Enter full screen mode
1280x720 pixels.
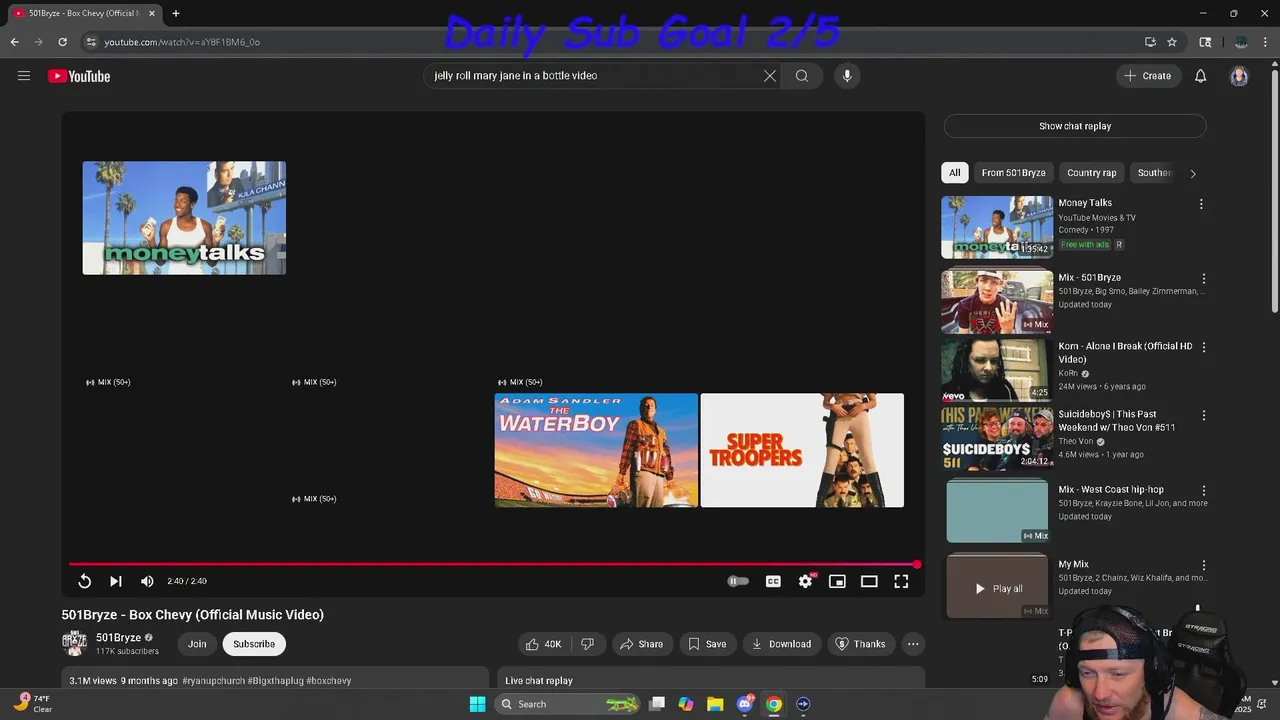coord(901,581)
